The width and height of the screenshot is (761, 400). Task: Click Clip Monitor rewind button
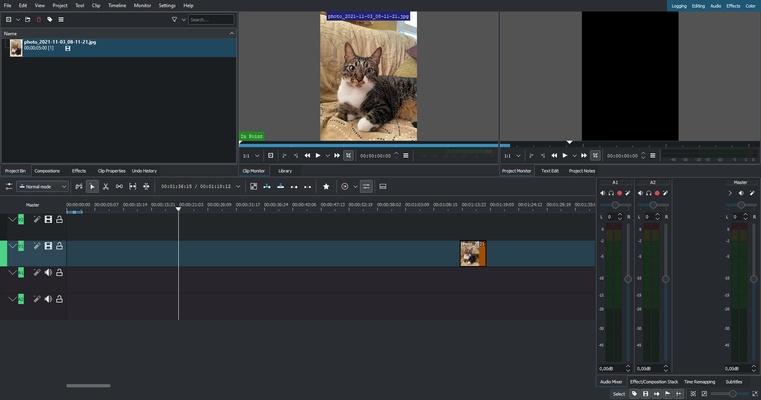coord(307,155)
